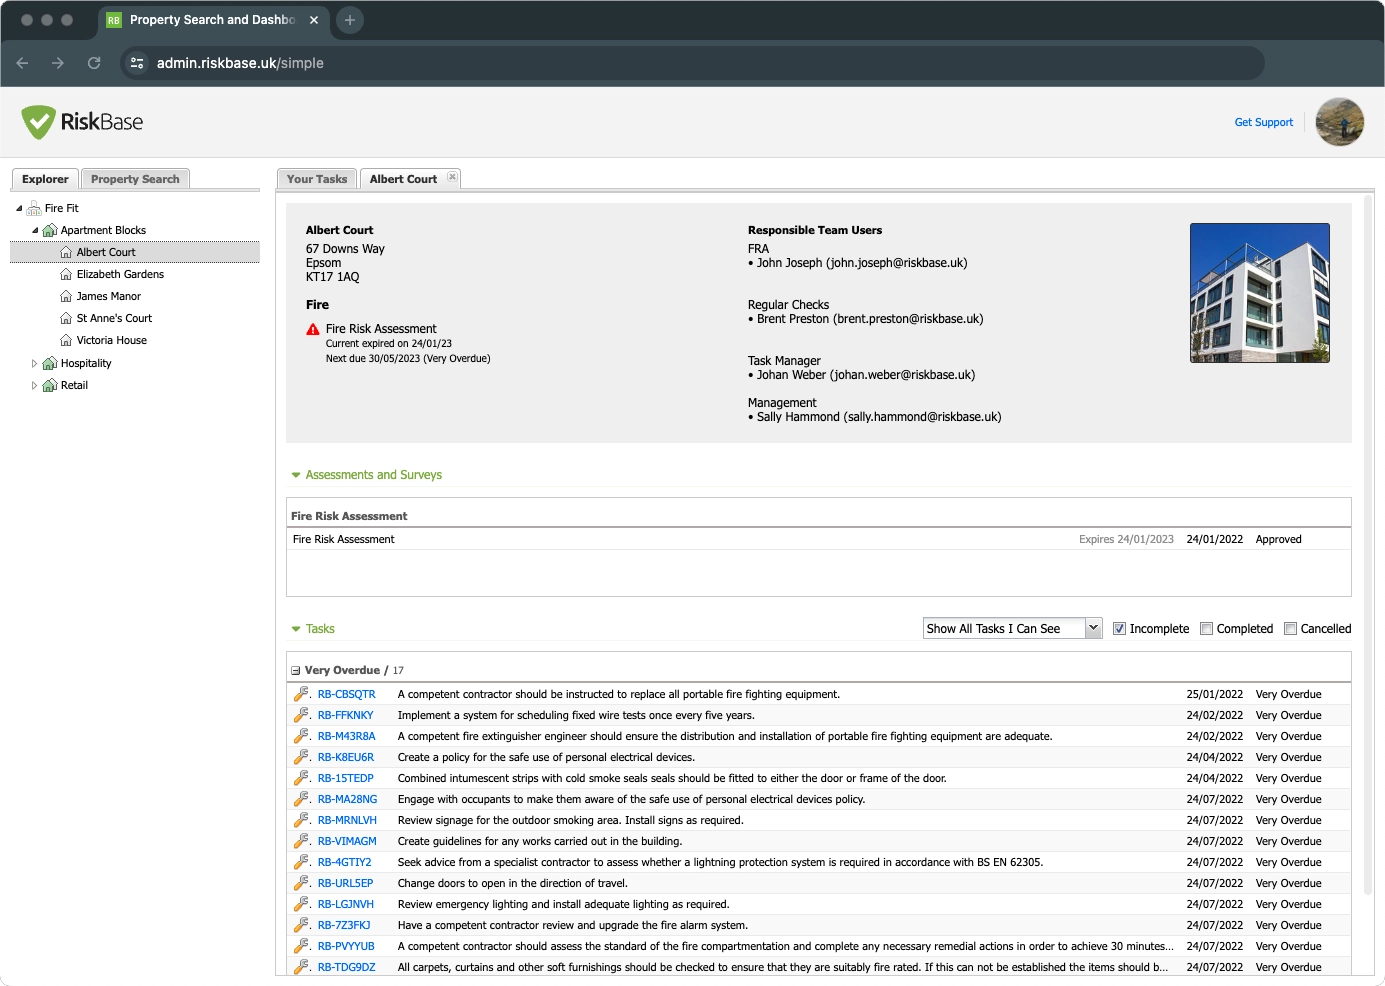Screen dimensions: 1385x986
Task: Open task link RB-PVYYUB
Action: coord(346,946)
